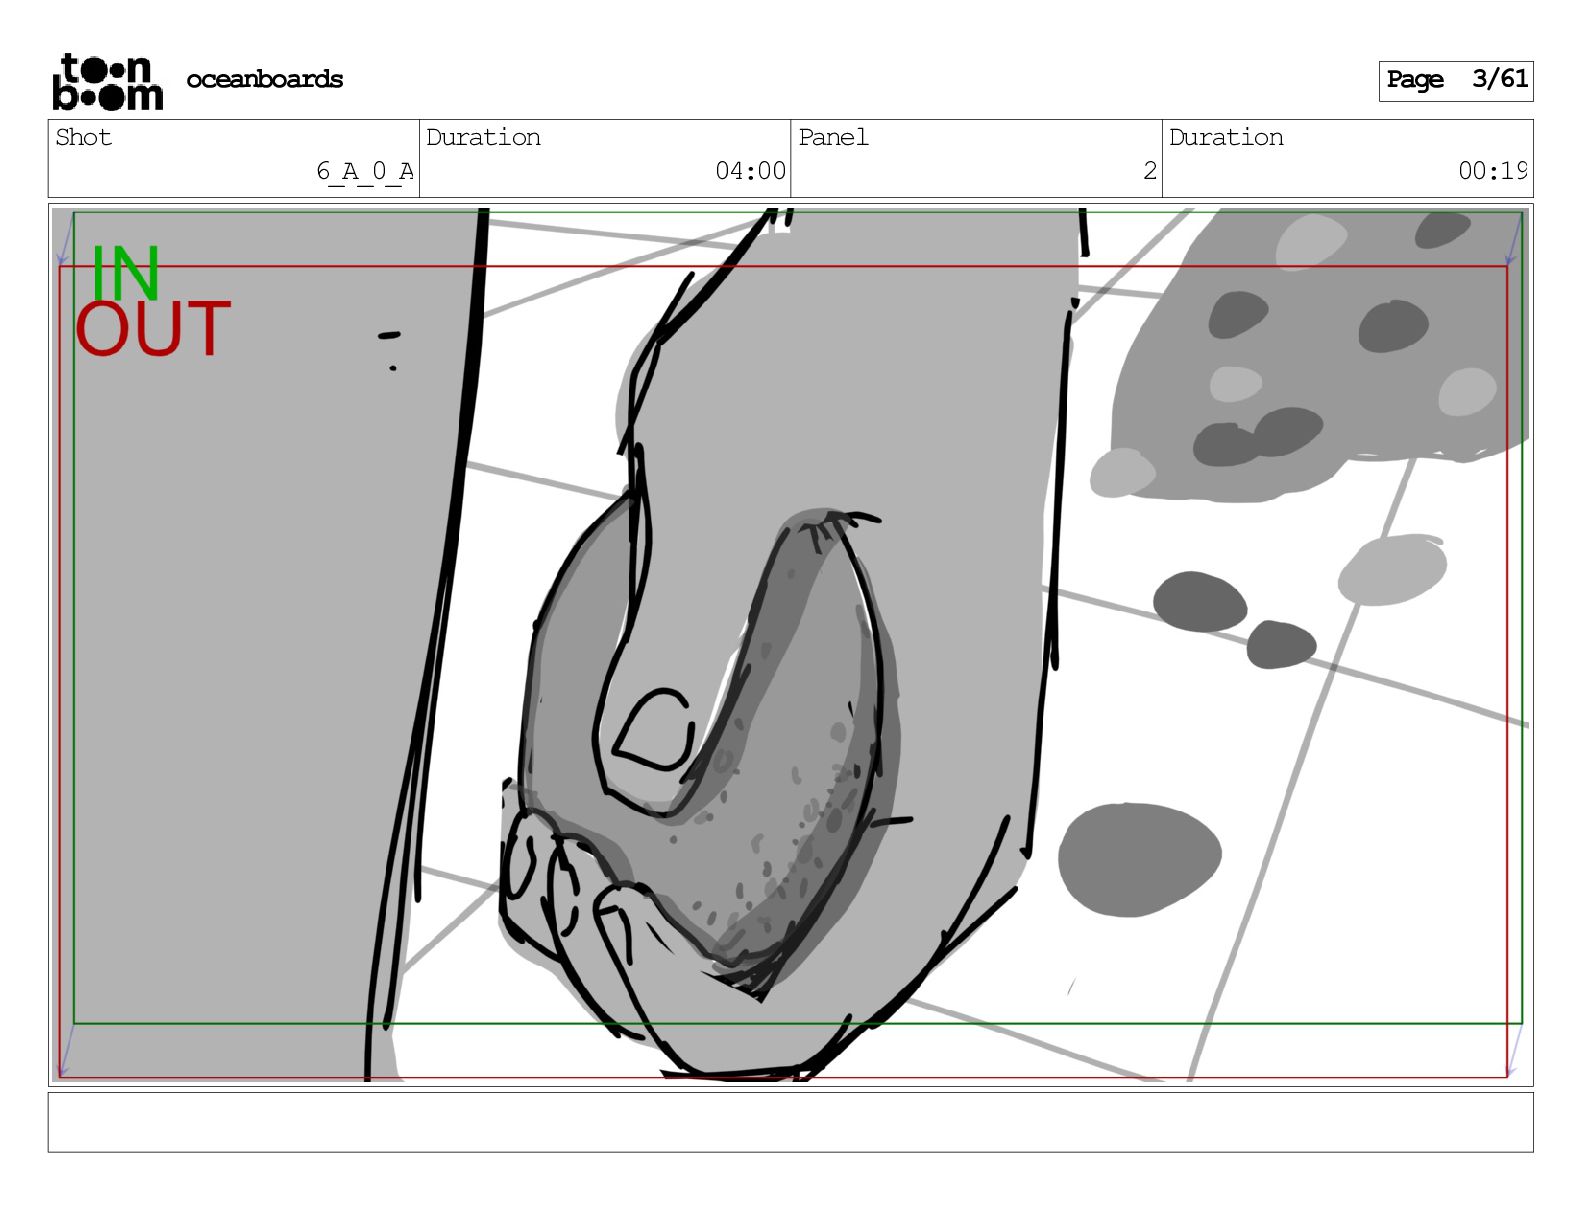Click the 'Panel' header label

coord(833,137)
